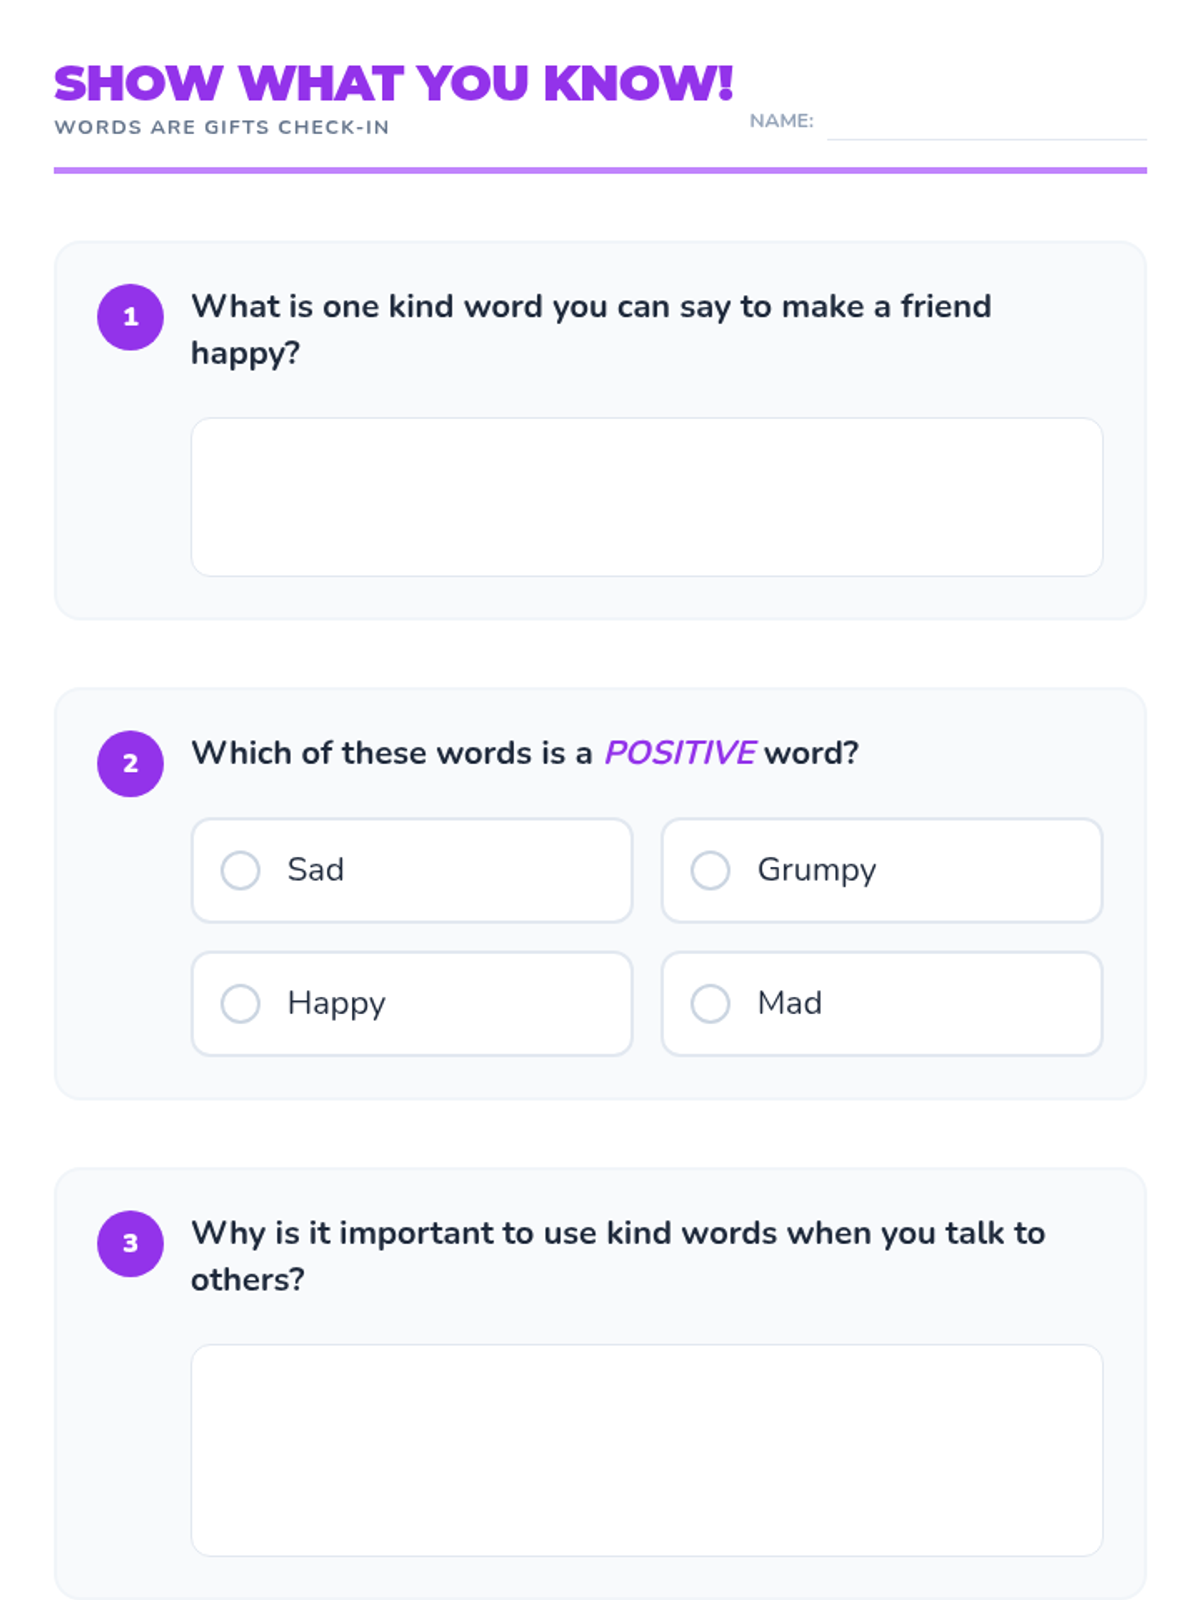This screenshot has width=1200, height=1600.
Task: Click the answer box for question 3
Action: point(646,1449)
